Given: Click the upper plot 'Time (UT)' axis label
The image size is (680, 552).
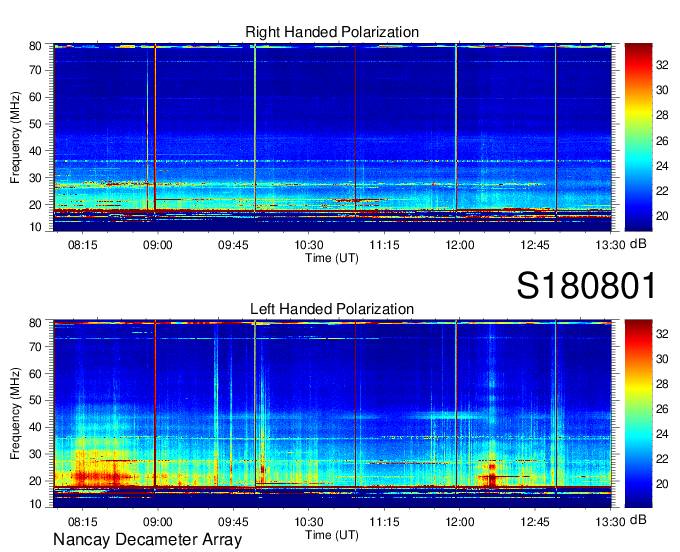Looking at the screenshot, I should tap(332, 258).
